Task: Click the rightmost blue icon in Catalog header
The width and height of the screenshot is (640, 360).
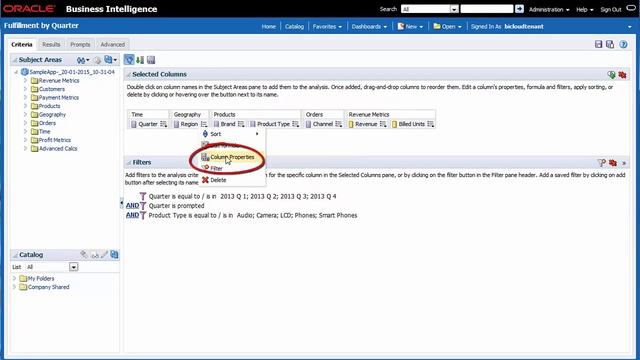Action: coord(114,254)
